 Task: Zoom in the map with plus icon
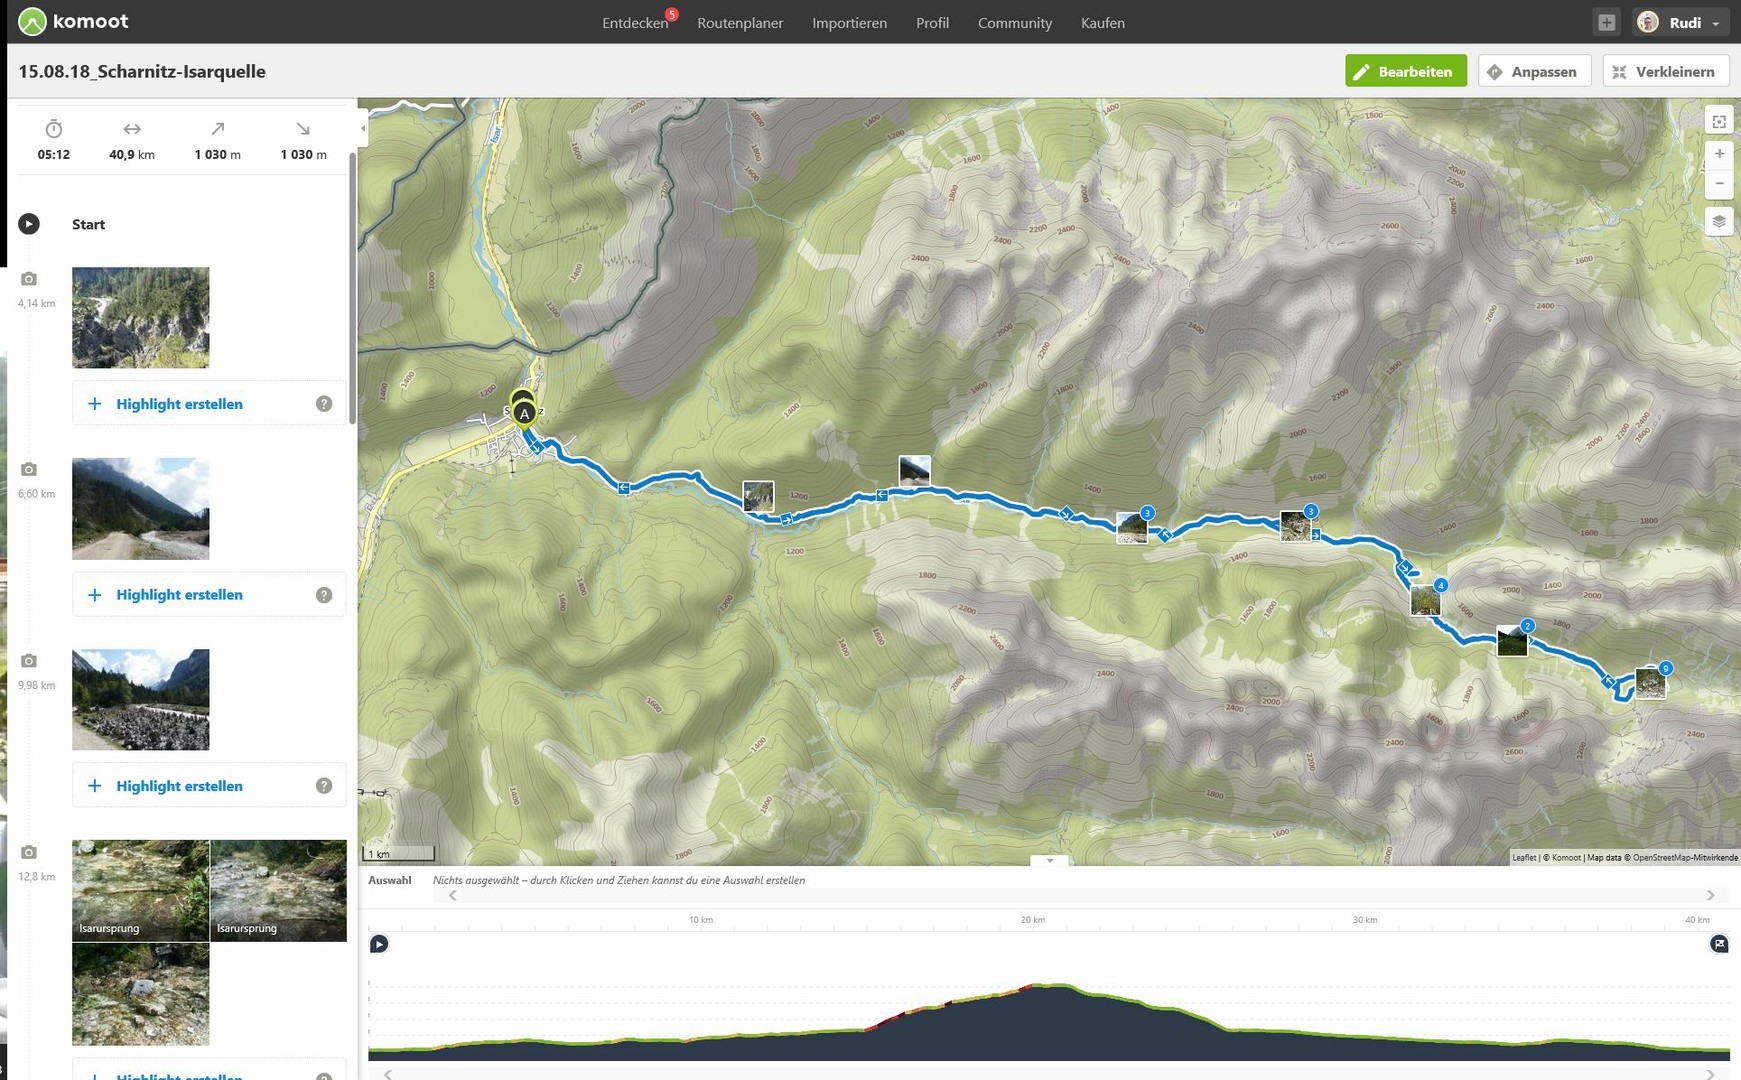tap(1719, 154)
